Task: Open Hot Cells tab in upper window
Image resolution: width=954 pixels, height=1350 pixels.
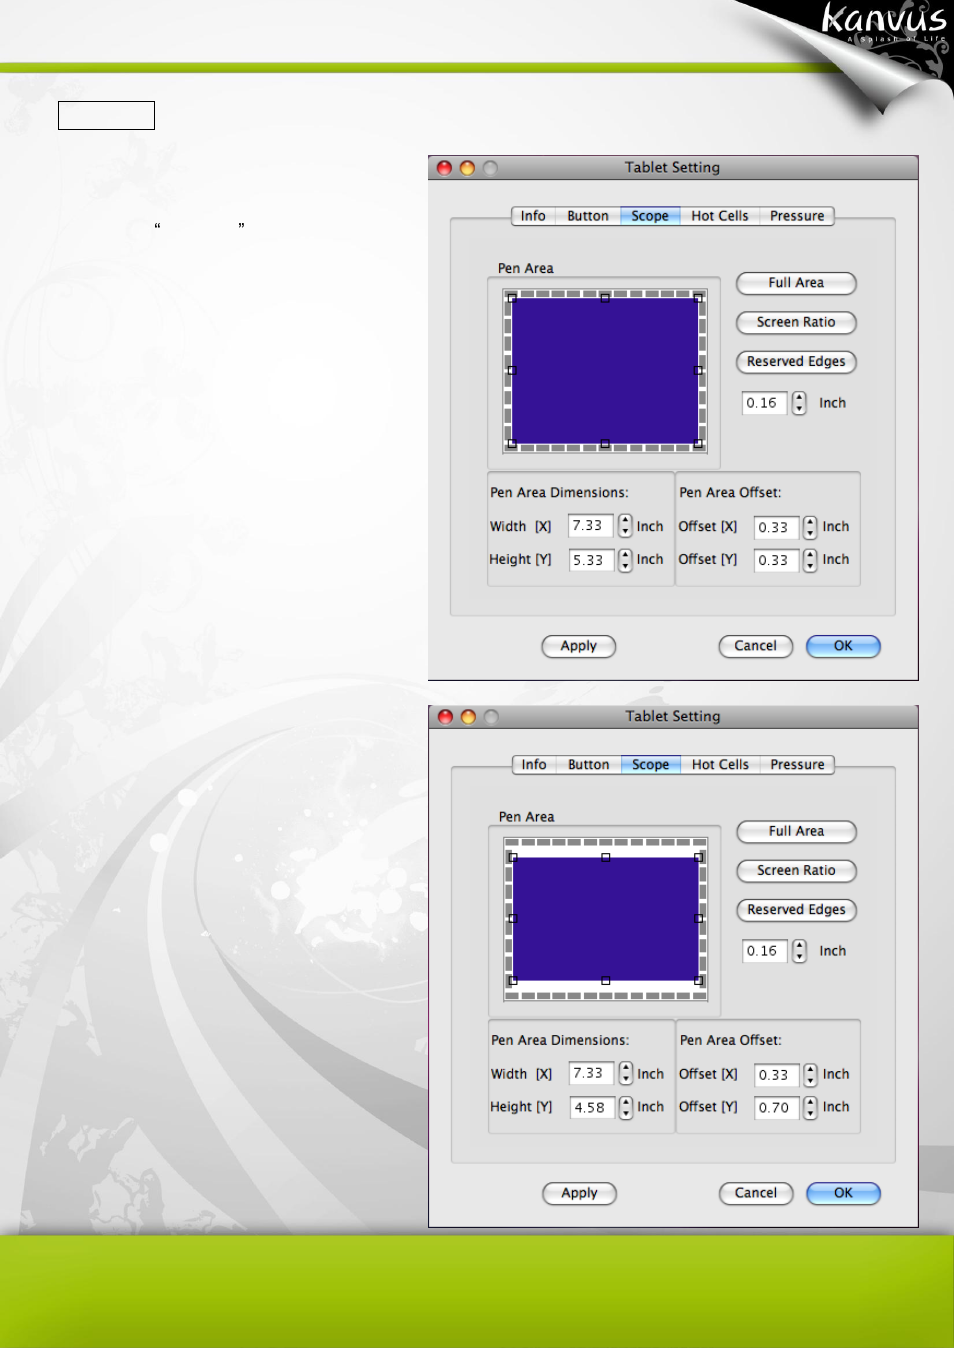Action: click(720, 216)
